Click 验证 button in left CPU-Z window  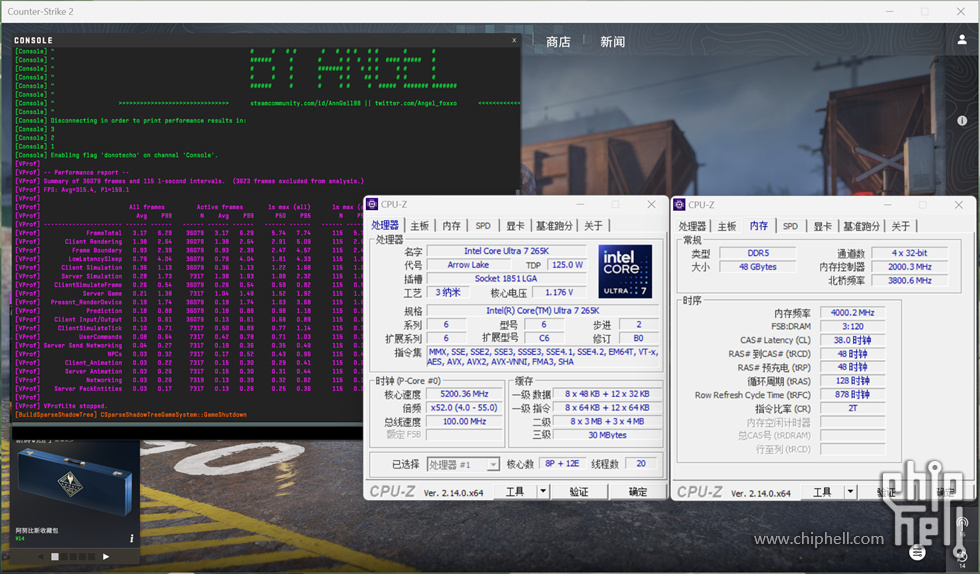(x=579, y=491)
